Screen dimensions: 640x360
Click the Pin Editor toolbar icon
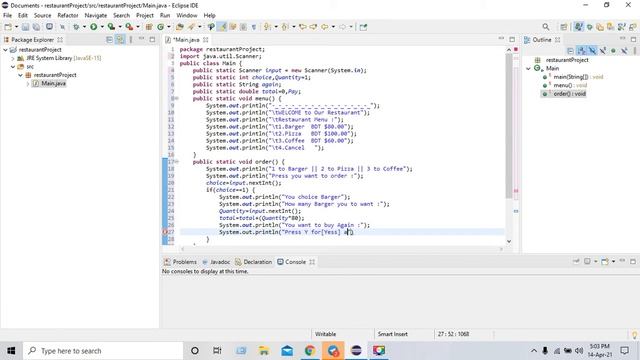363,27
